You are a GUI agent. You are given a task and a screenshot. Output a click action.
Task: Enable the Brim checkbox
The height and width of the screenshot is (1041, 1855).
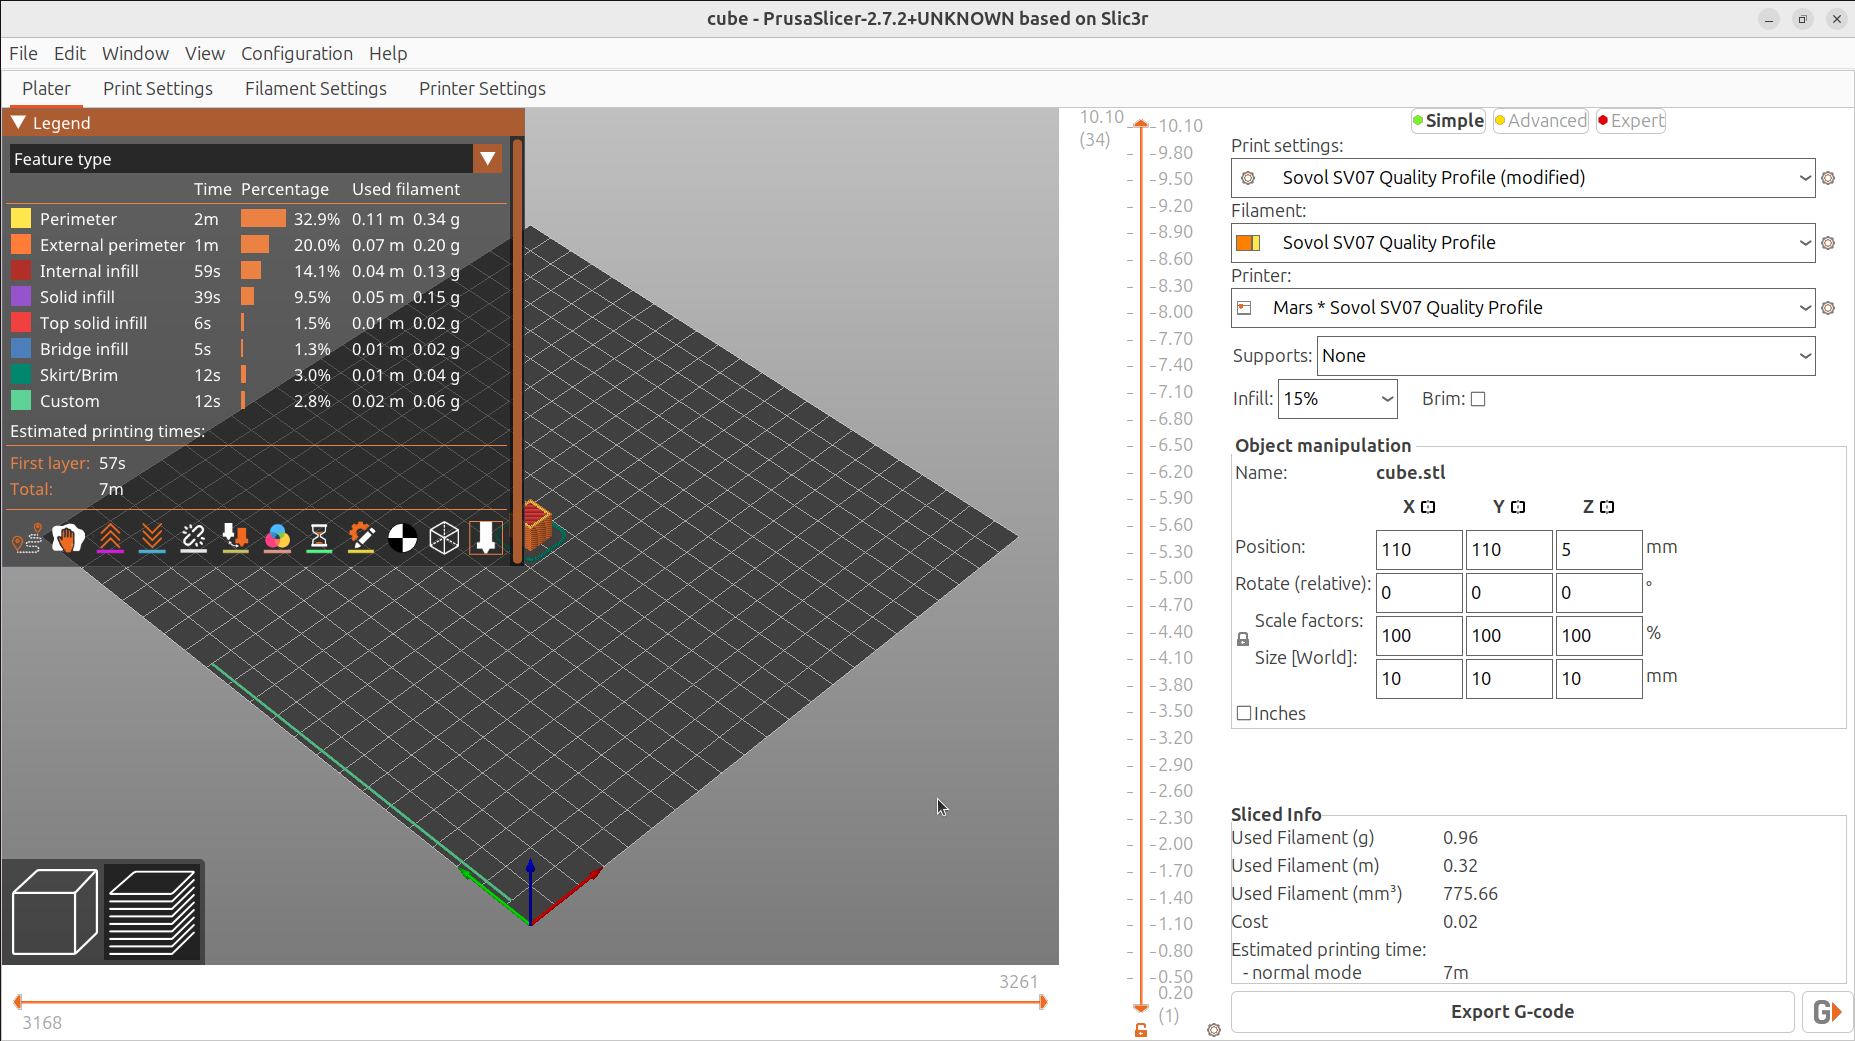coord(1478,399)
